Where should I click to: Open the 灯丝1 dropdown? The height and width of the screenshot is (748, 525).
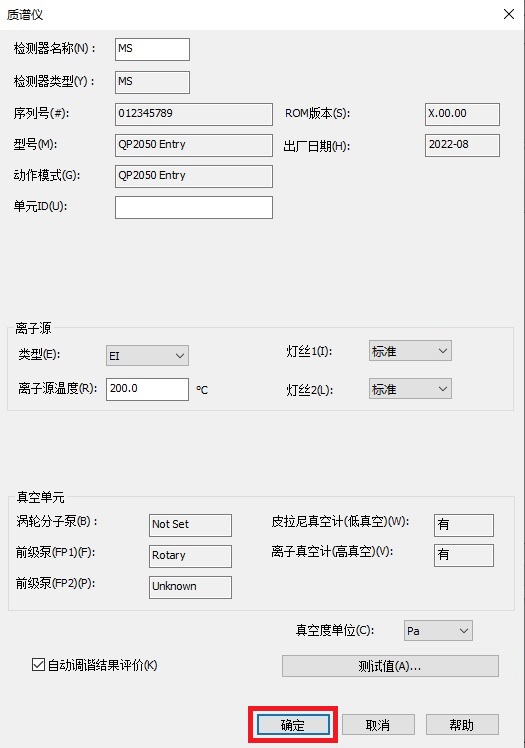click(410, 351)
